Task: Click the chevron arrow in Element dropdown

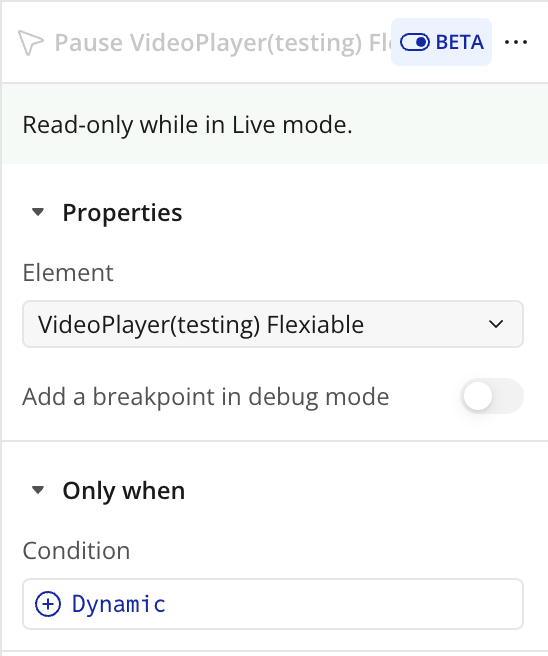Action: coord(496,324)
